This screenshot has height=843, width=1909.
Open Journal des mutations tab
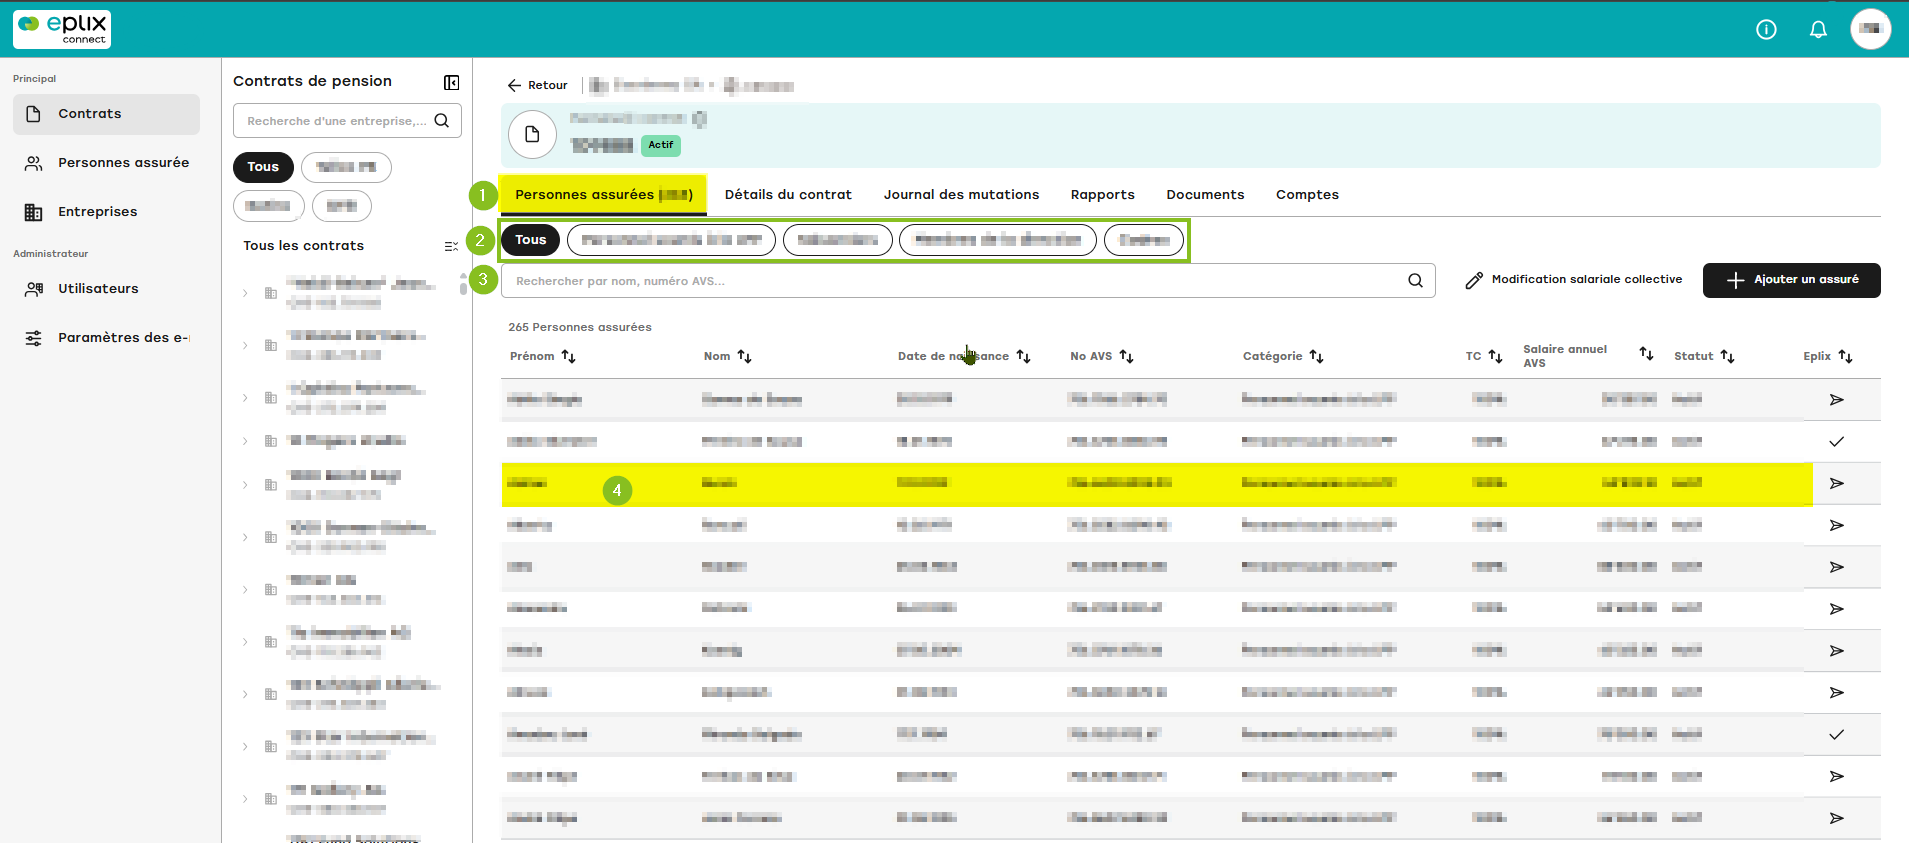click(961, 195)
